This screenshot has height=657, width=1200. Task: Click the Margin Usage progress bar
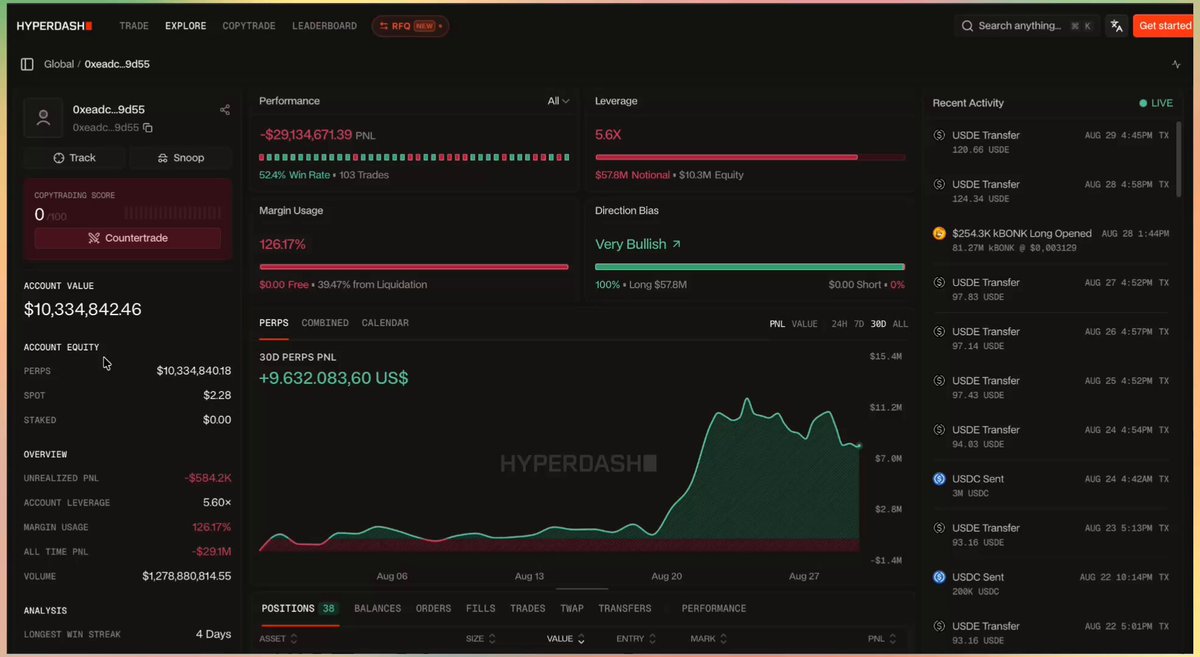tap(414, 267)
